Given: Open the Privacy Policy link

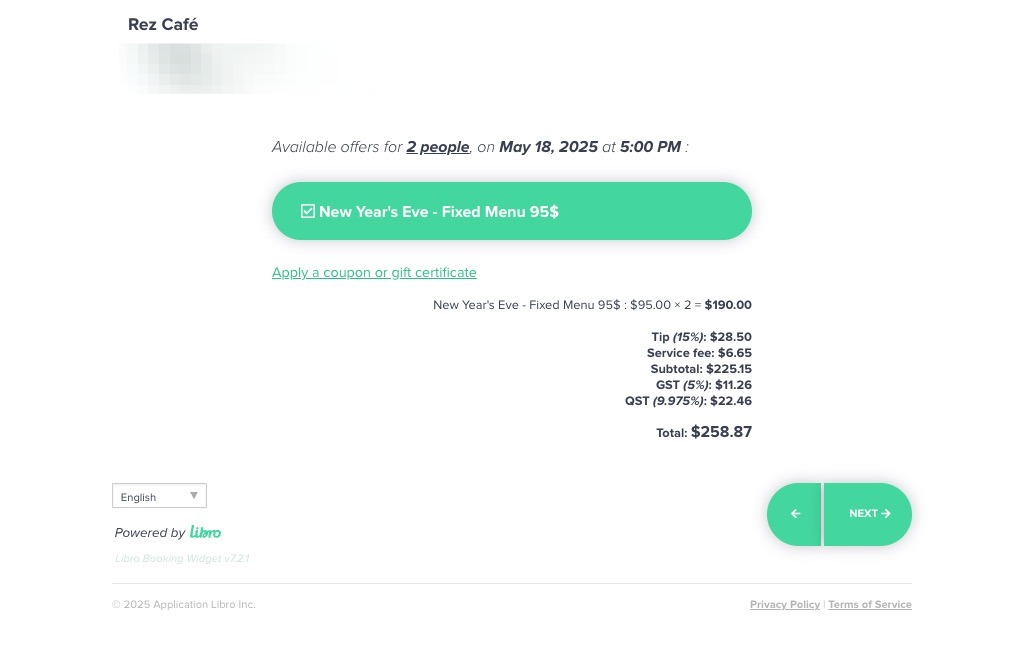Looking at the screenshot, I should tap(784, 605).
